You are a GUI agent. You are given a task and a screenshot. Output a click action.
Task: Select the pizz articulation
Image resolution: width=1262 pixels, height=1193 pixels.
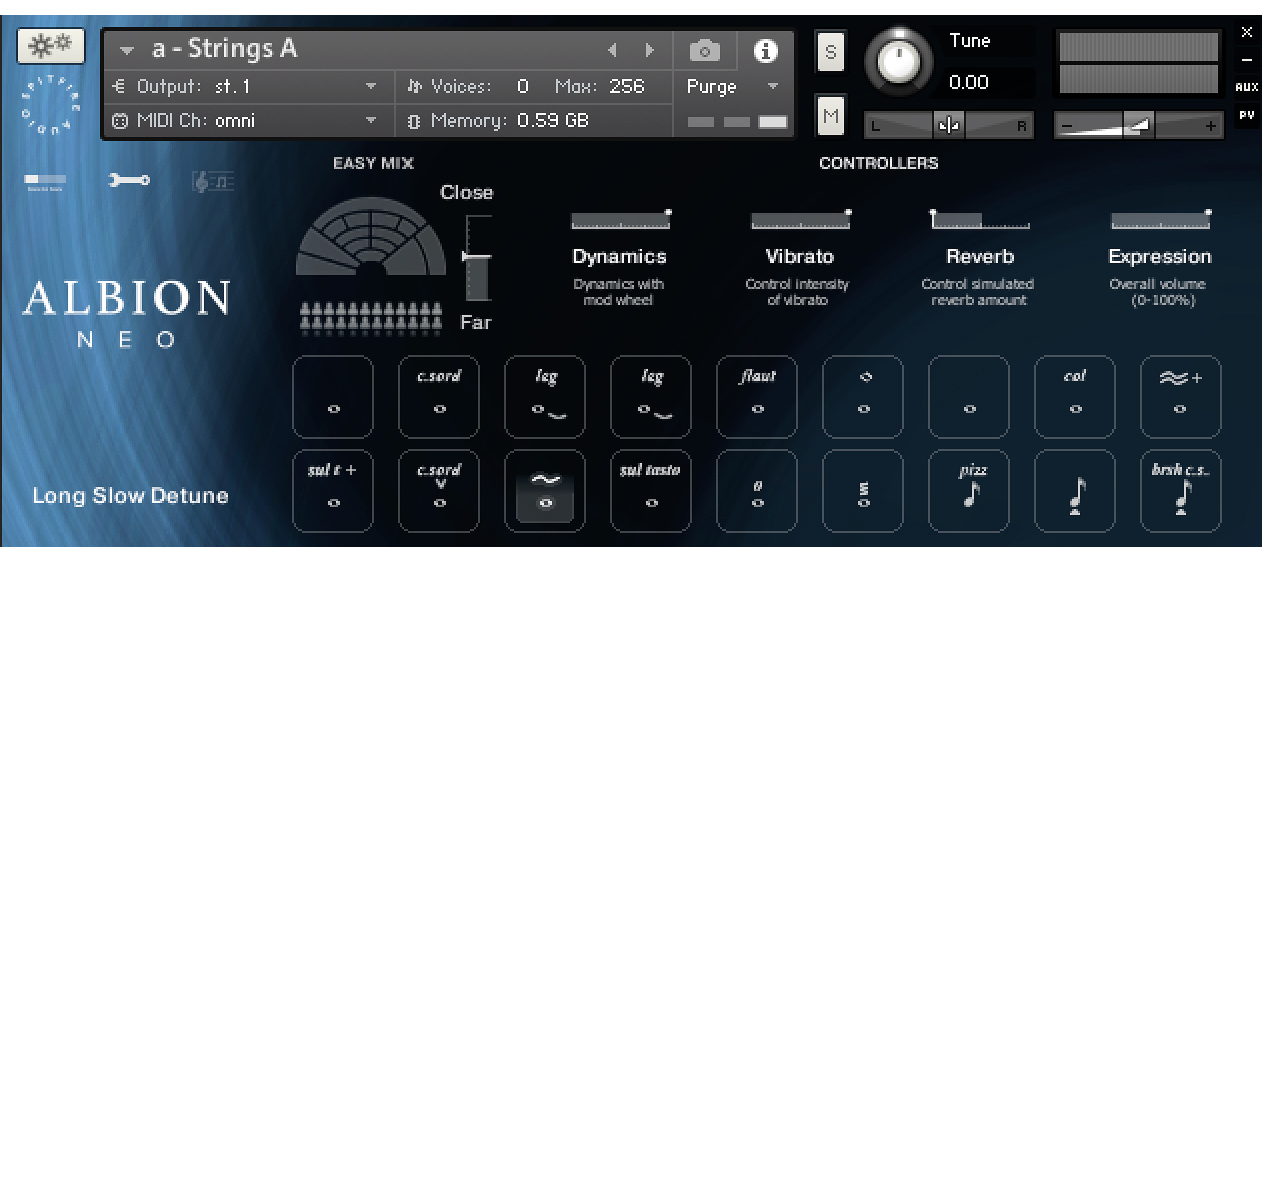point(968,491)
